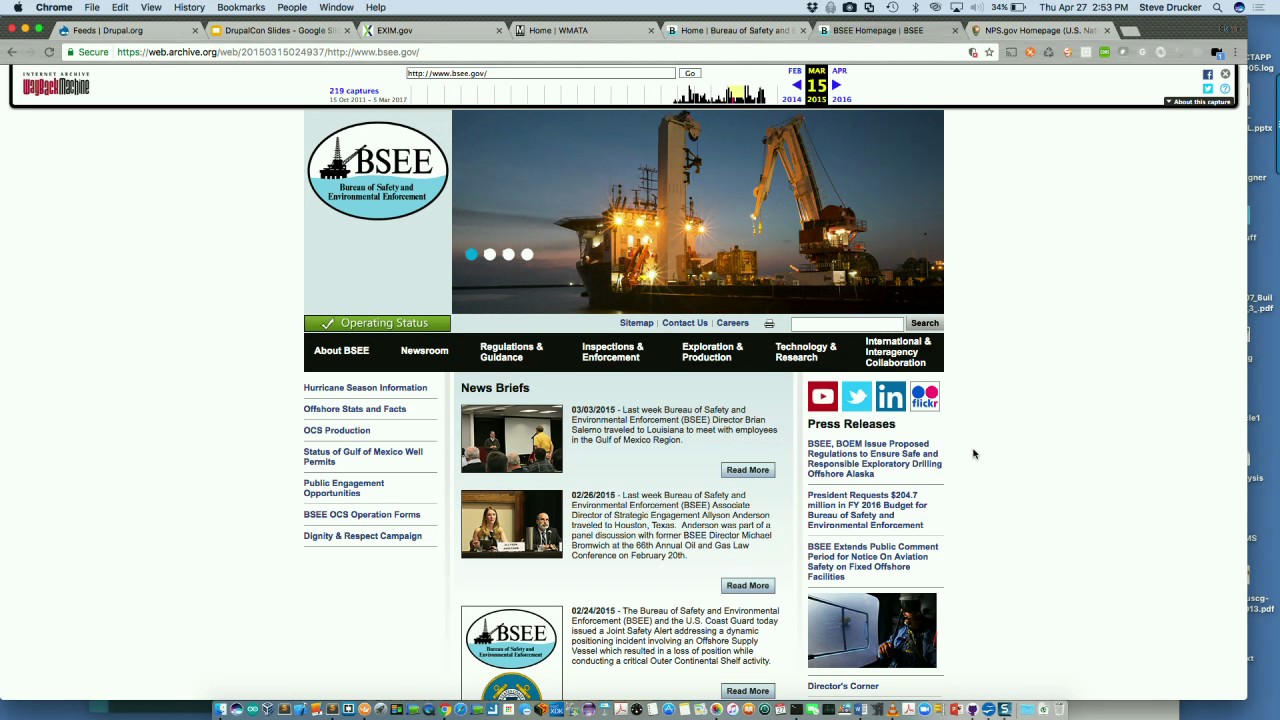The height and width of the screenshot is (720, 1280).
Task: Go to previous capture with left arrow
Action: (796, 85)
